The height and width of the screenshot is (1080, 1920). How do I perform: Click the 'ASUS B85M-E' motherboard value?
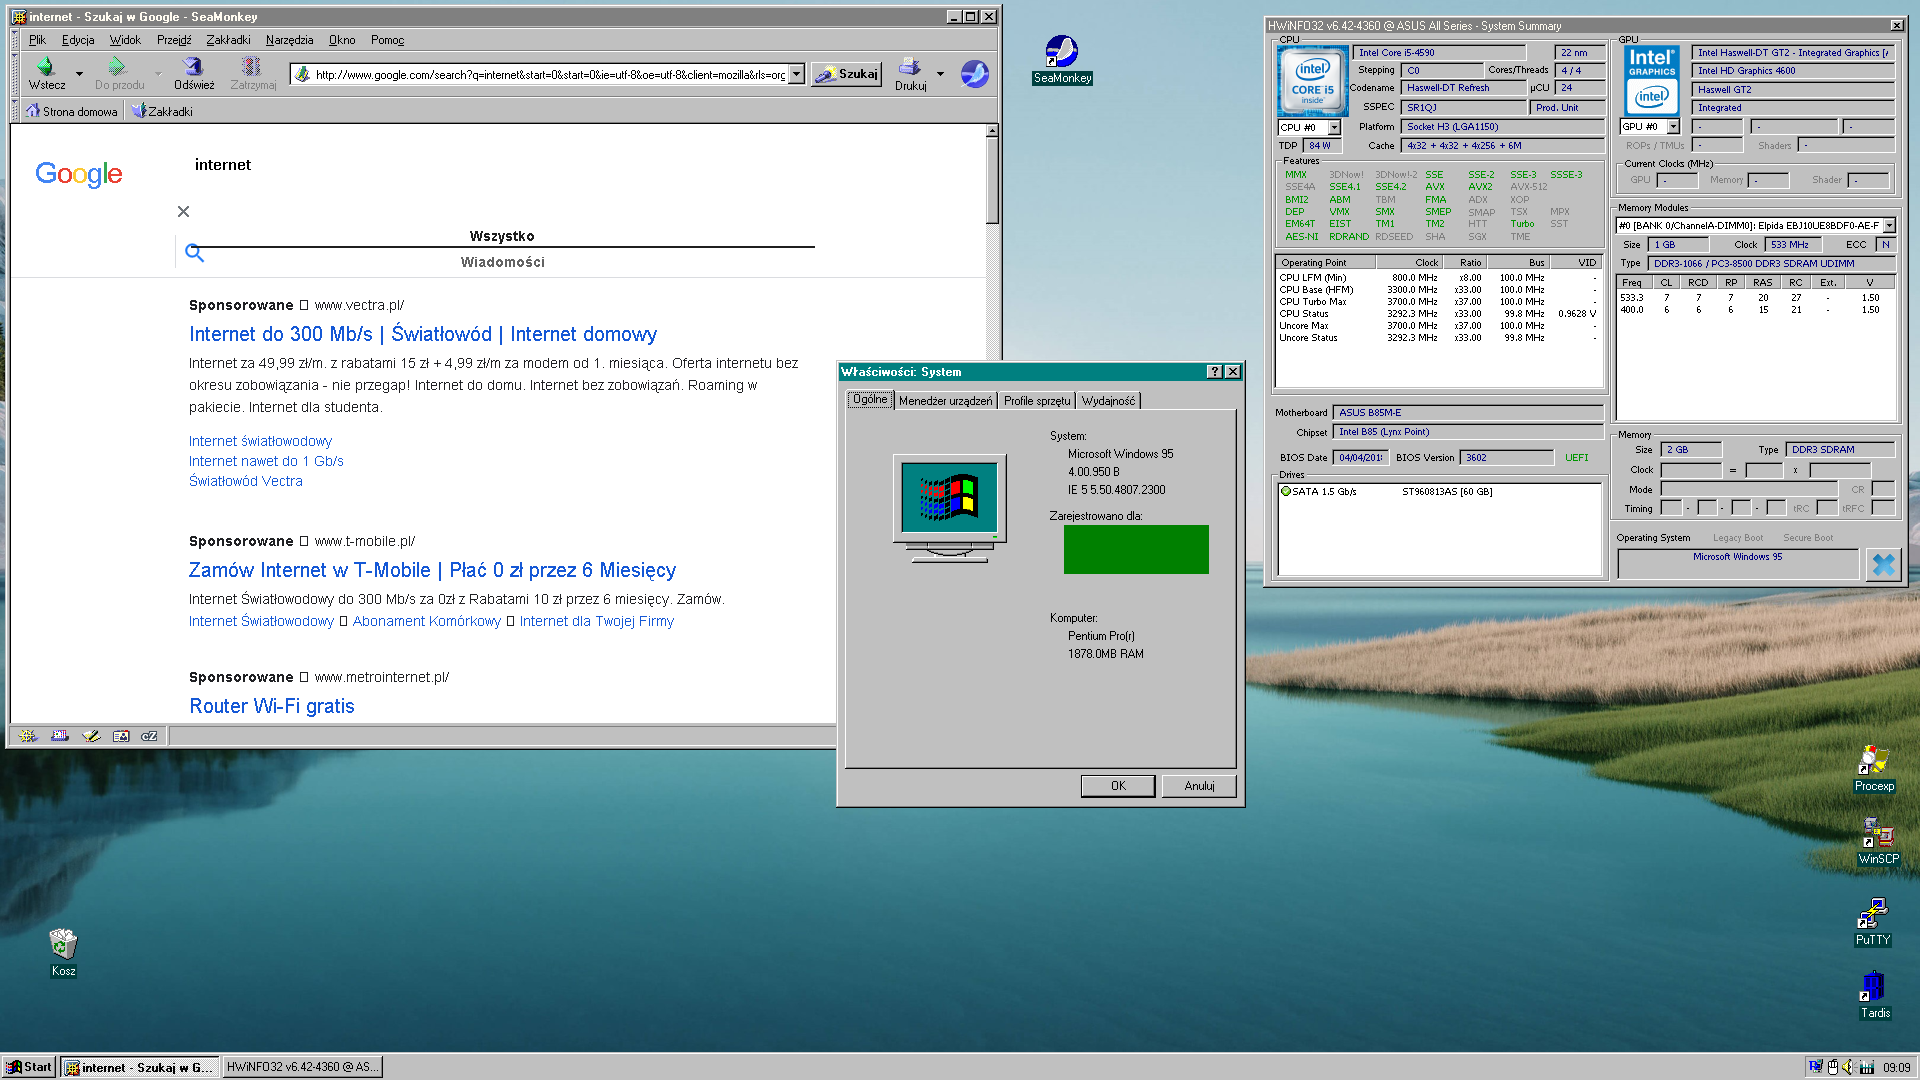point(1468,413)
